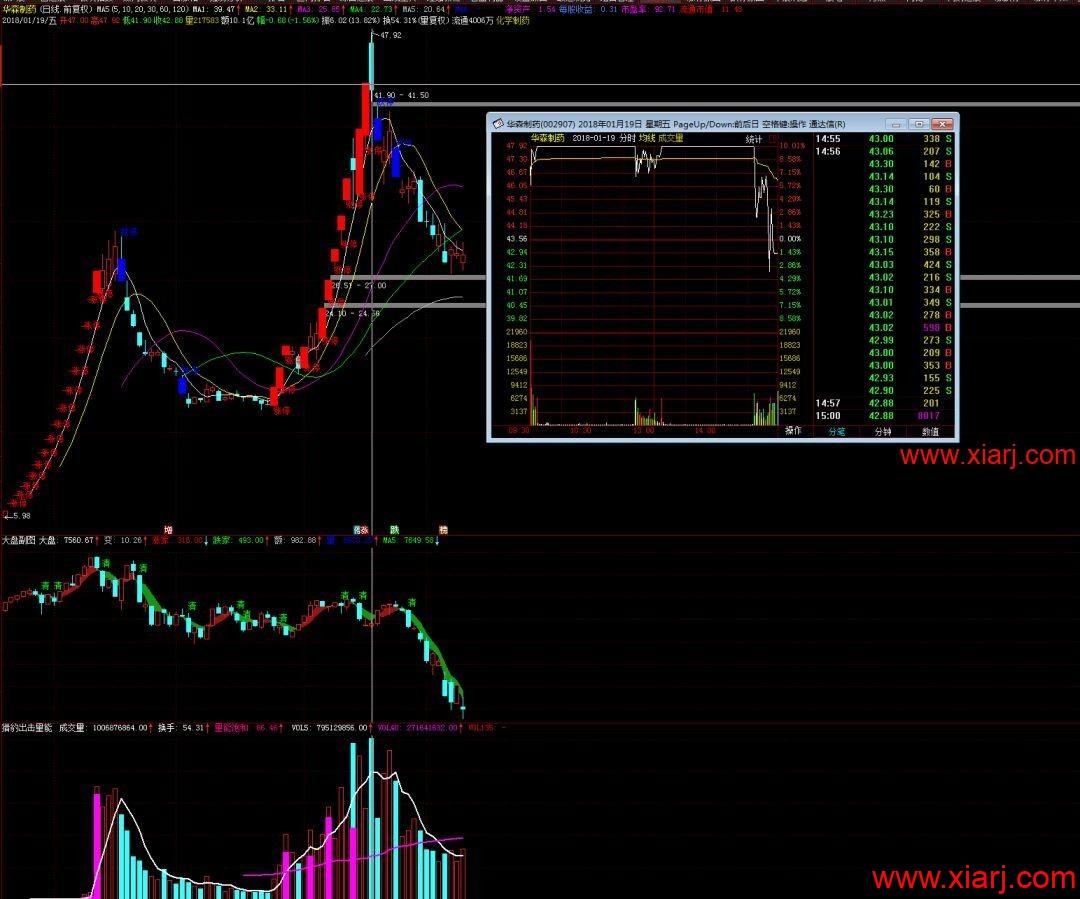Click the 猎豹出击量能 indicator name
Screen dimensions: 1080x899
[27, 727]
